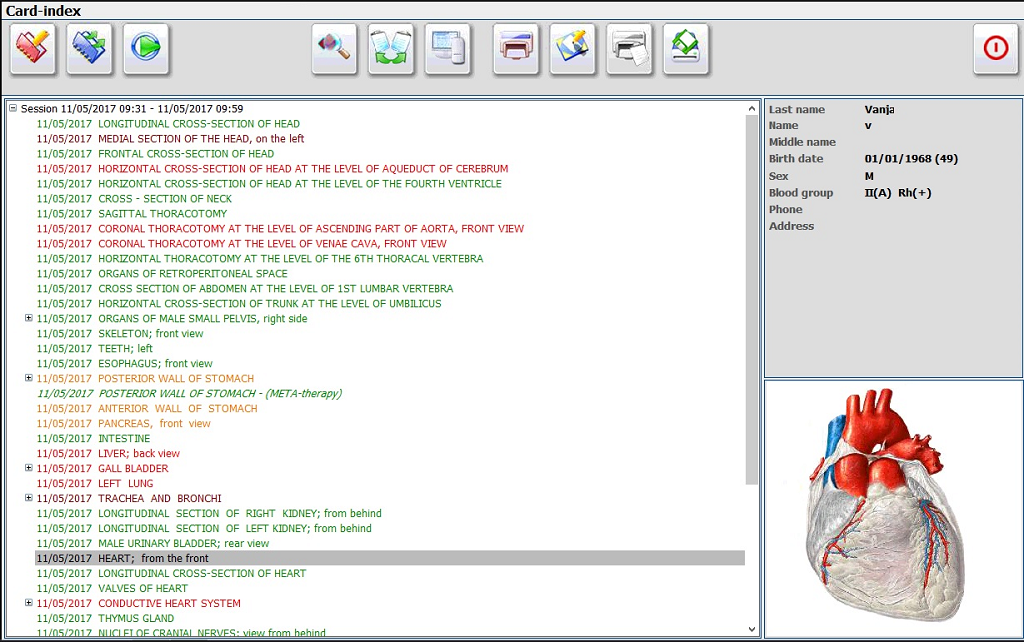This screenshot has width=1024, height=642.
Task: Click the gray printer with pages icon
Action: click(629, 49)
